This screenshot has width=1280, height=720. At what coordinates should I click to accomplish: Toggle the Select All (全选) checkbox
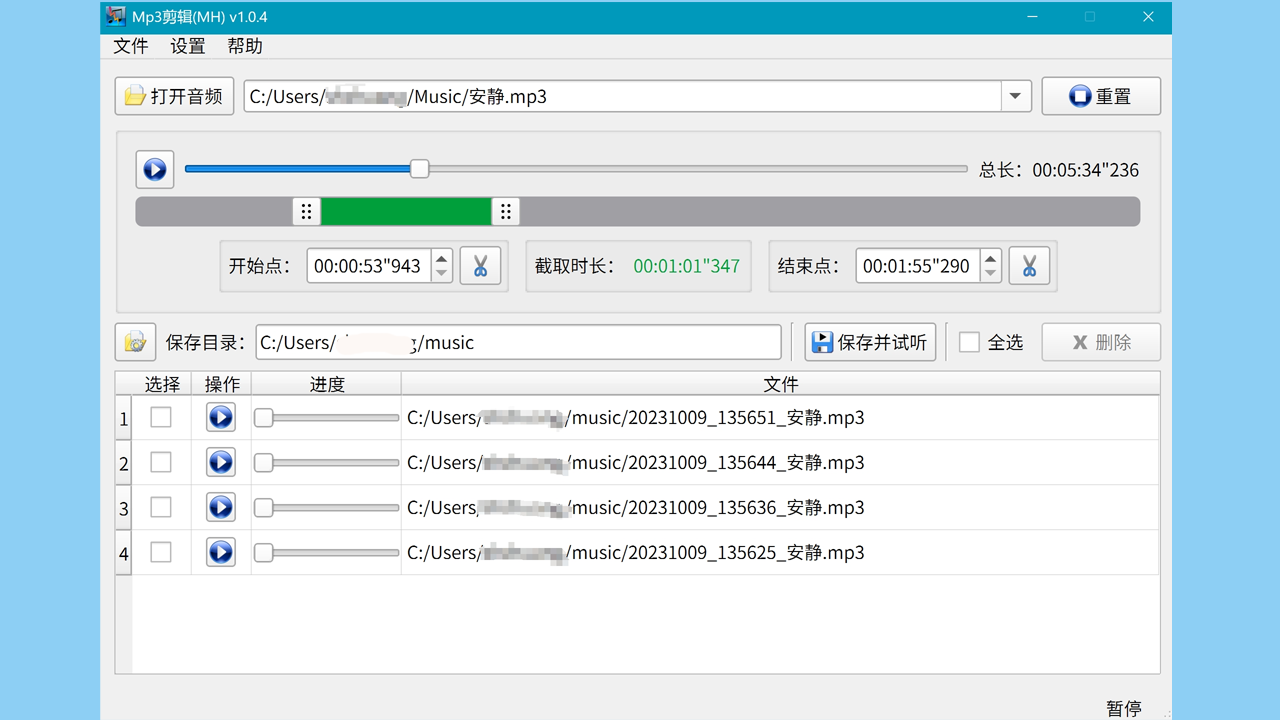click(x=969, y=342)
